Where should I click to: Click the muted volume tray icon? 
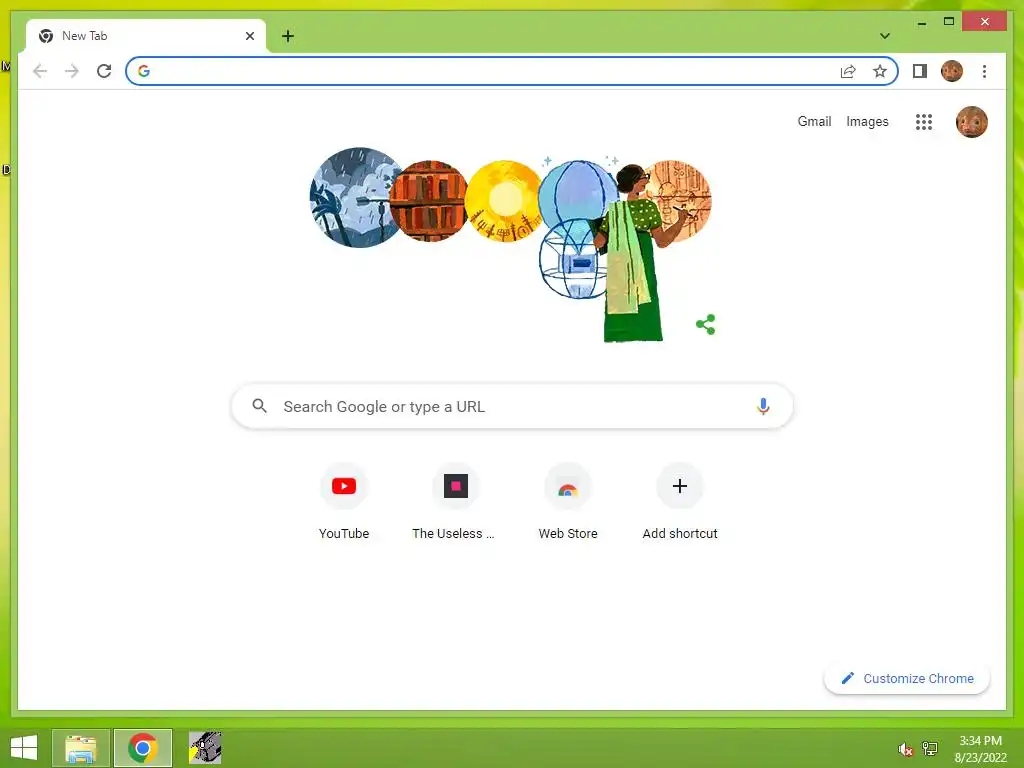(905, 749)
